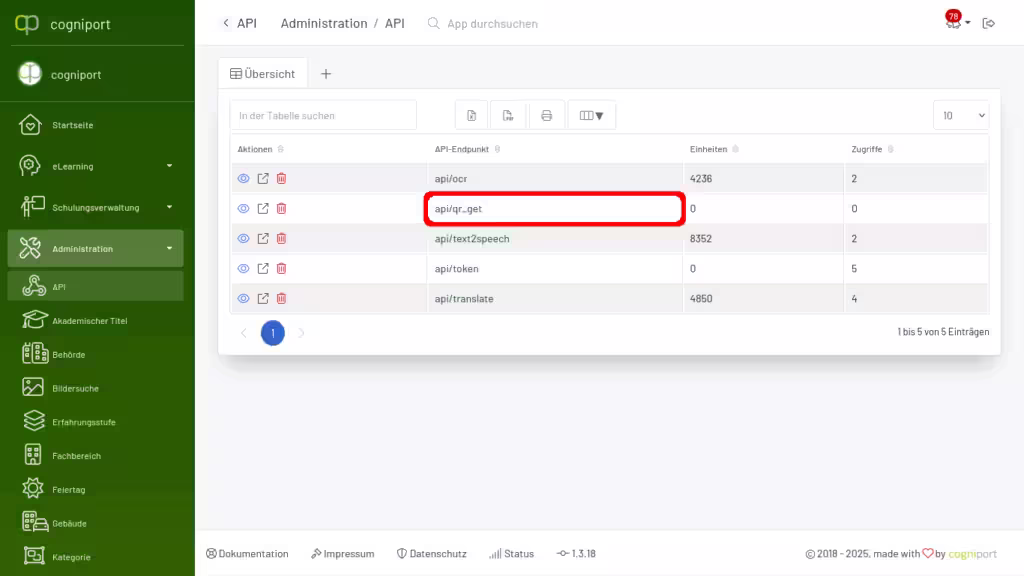
Task: Click the print table icon
Action: (x=546, y=116)
